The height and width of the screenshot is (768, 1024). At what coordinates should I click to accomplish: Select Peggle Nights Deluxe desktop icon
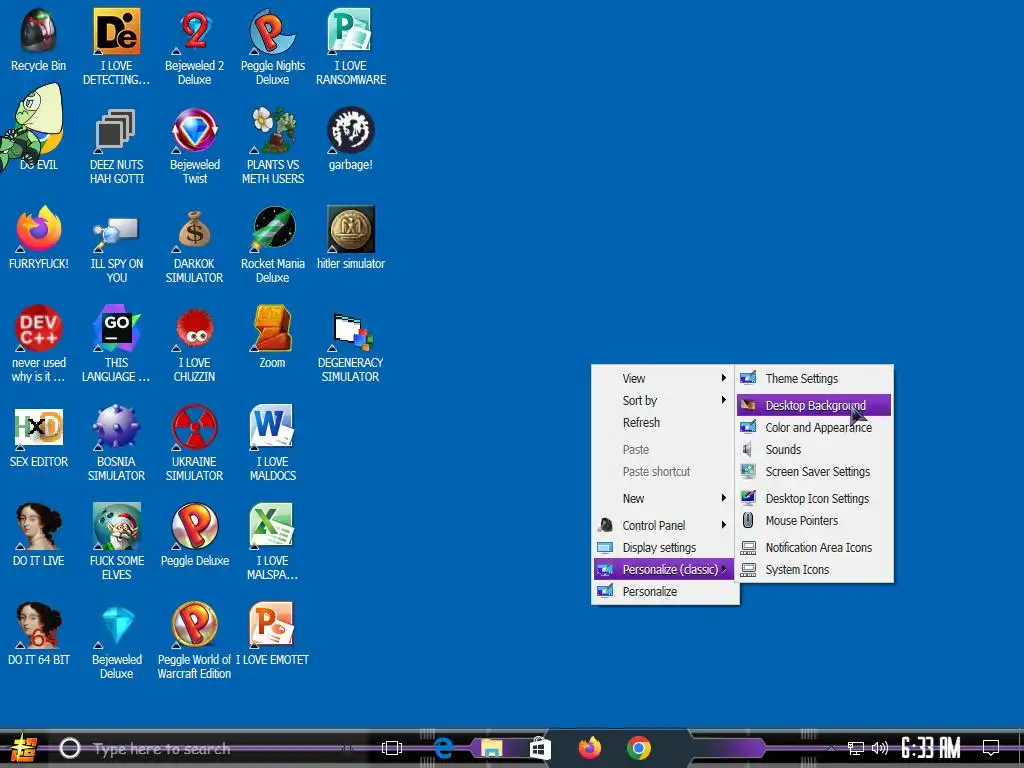tap(272, 31)
